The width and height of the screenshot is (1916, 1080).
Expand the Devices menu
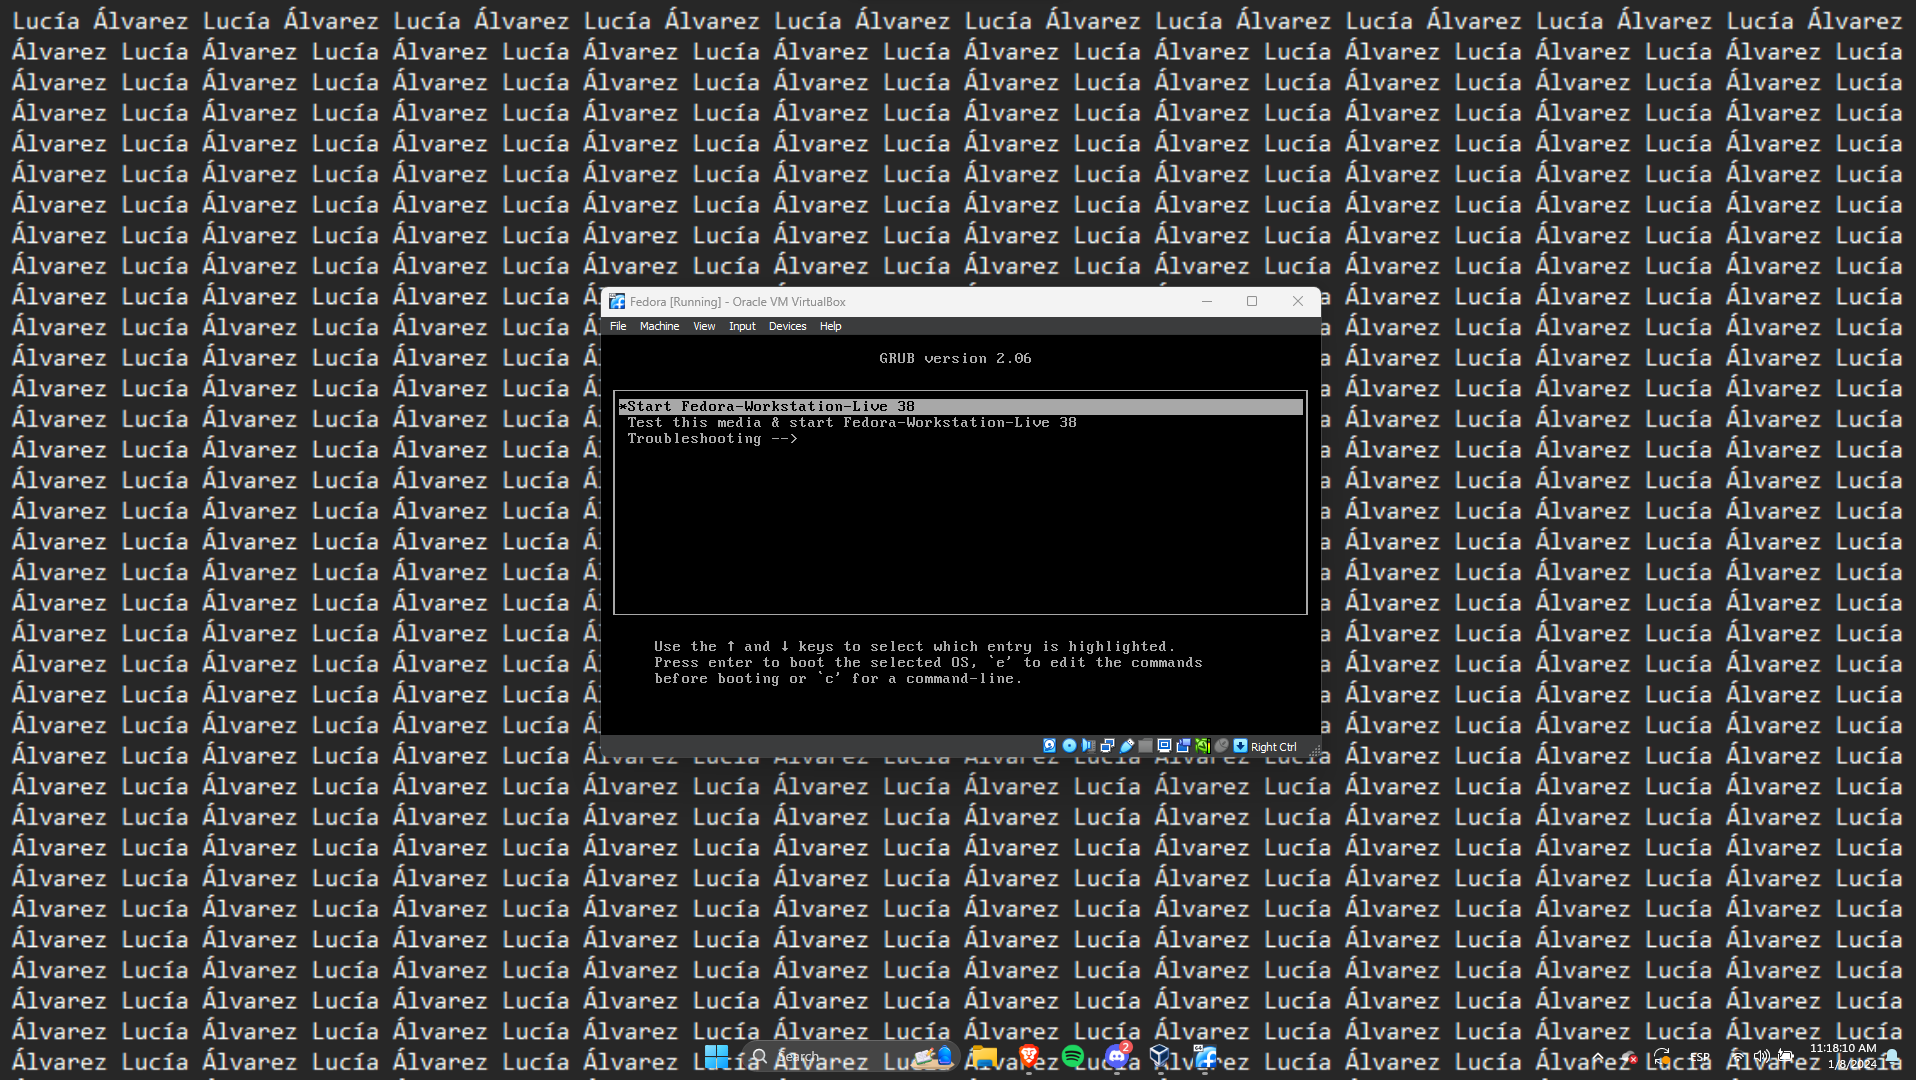787,326
